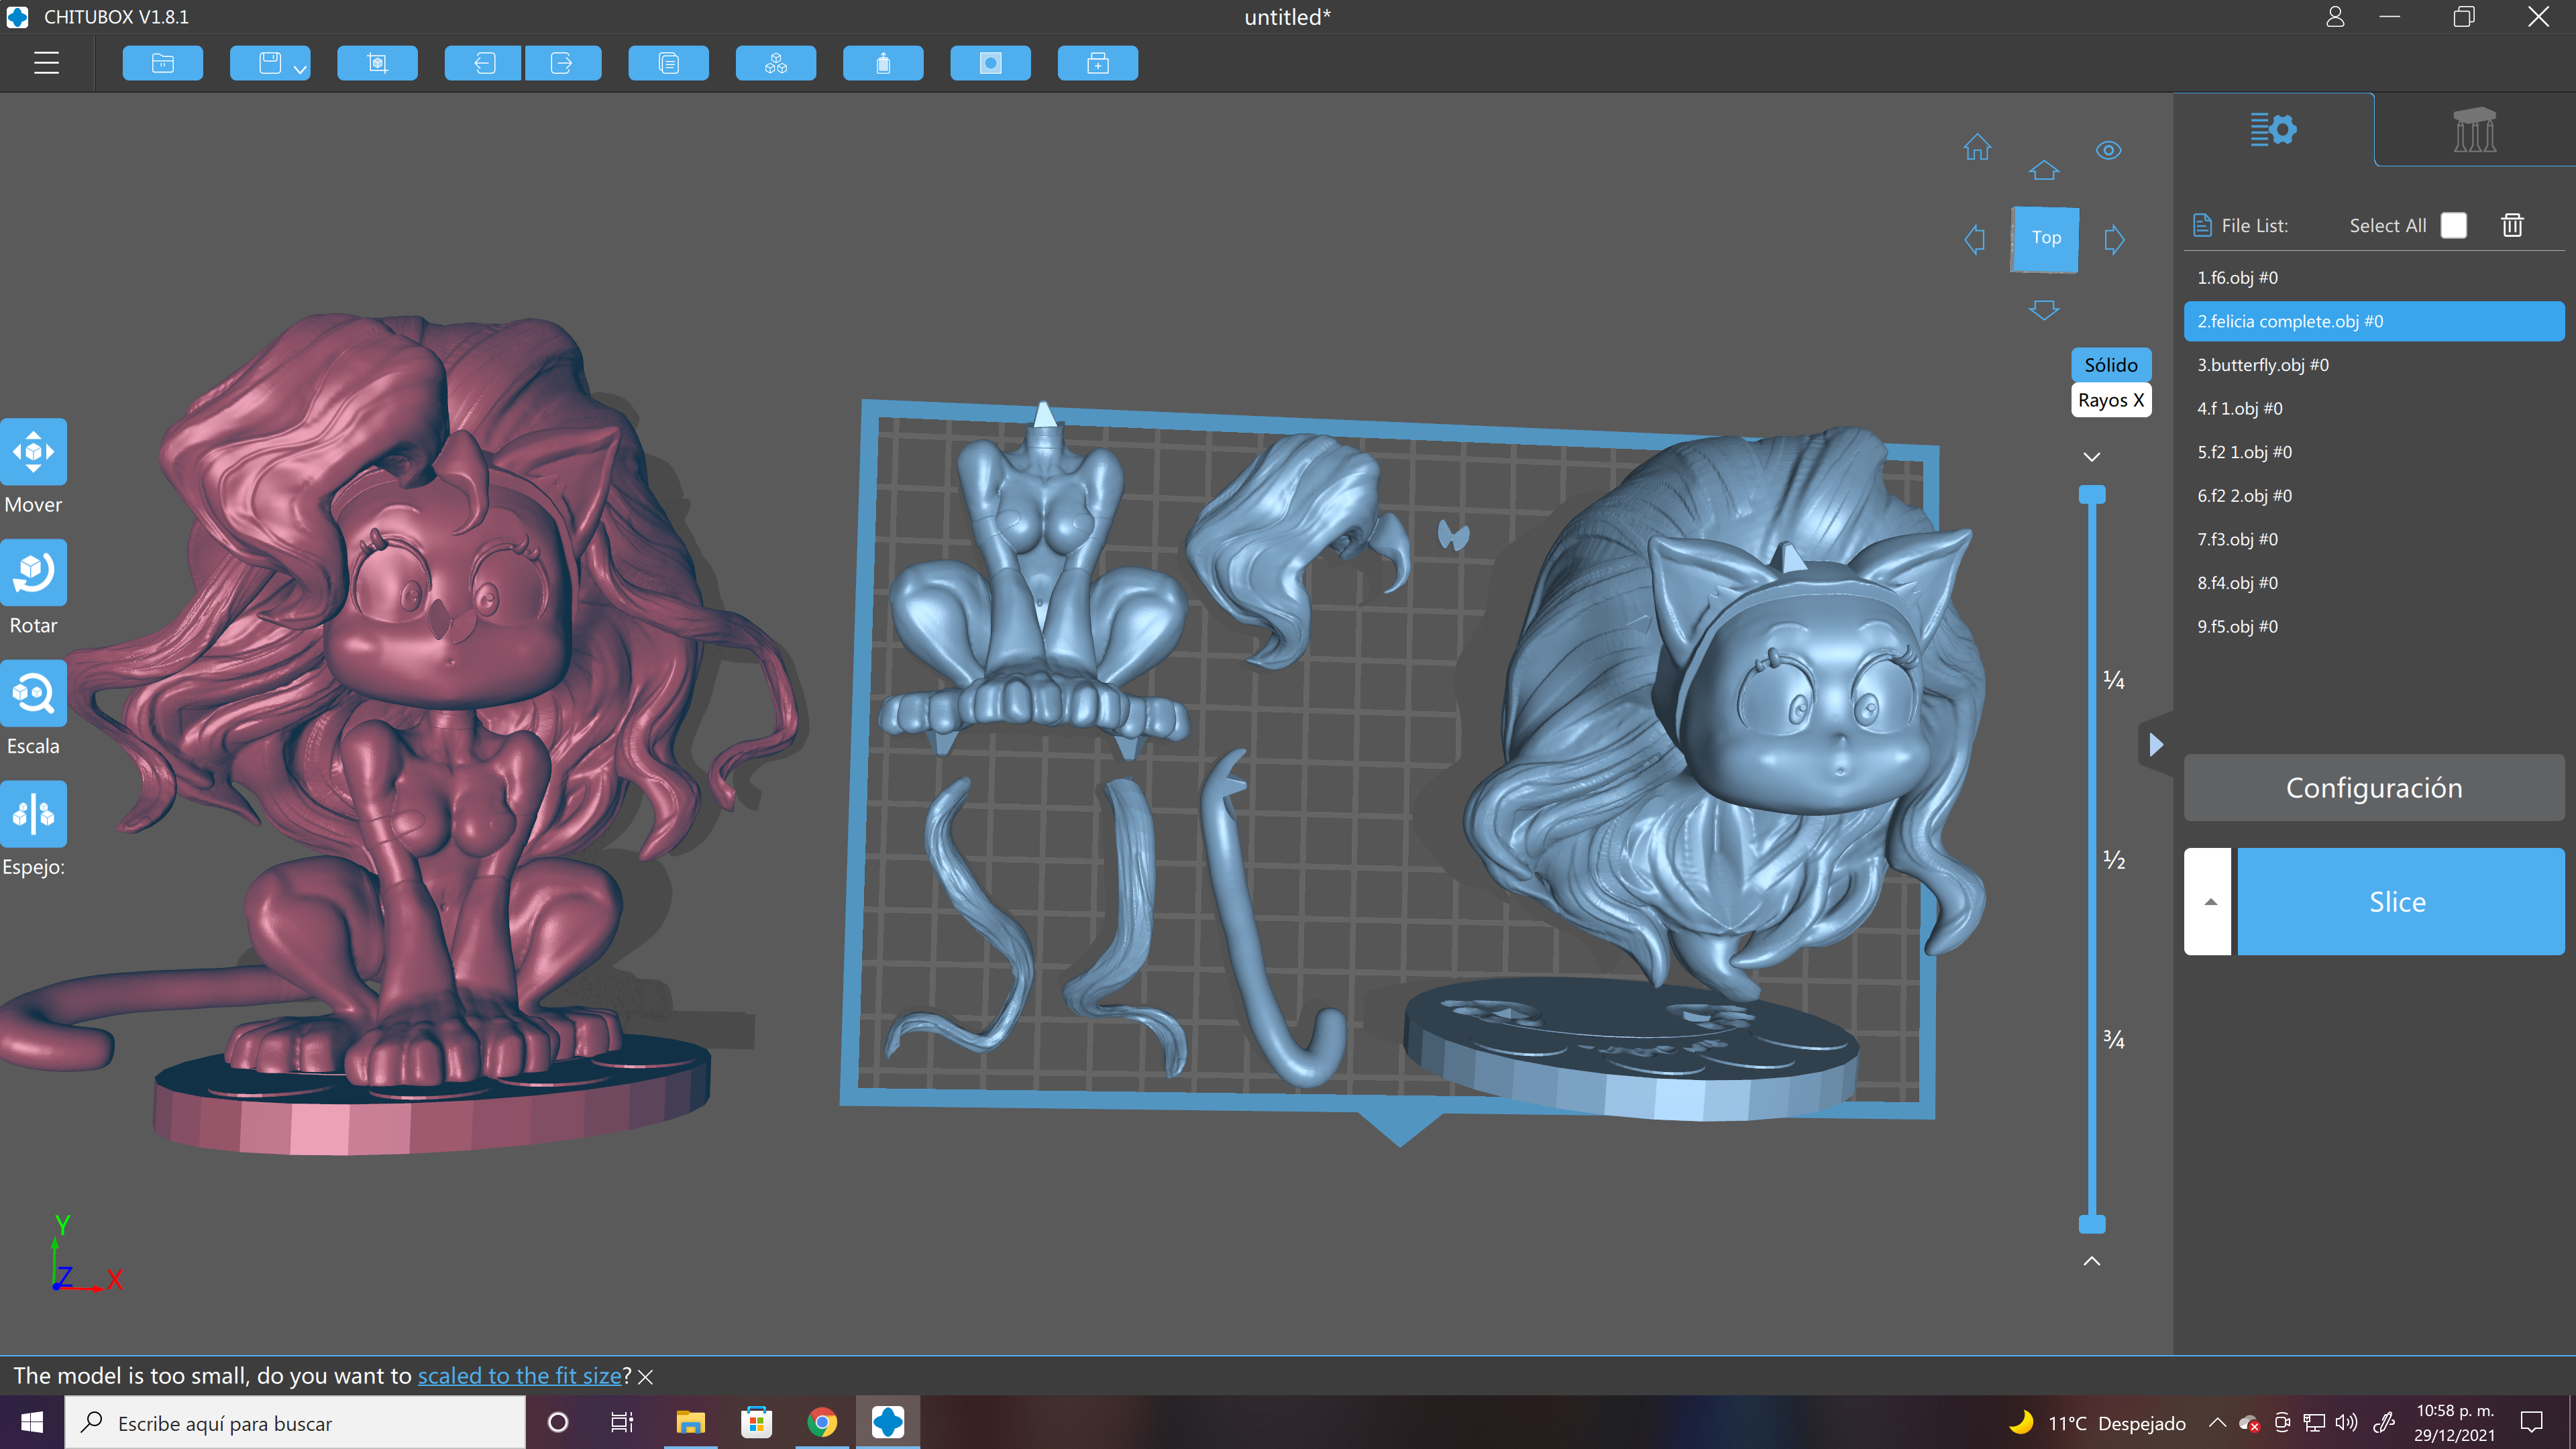Select 3.butterfly.obj #0 in file list
This screenshot has width=2576, height=1449.
[2374, 365]
